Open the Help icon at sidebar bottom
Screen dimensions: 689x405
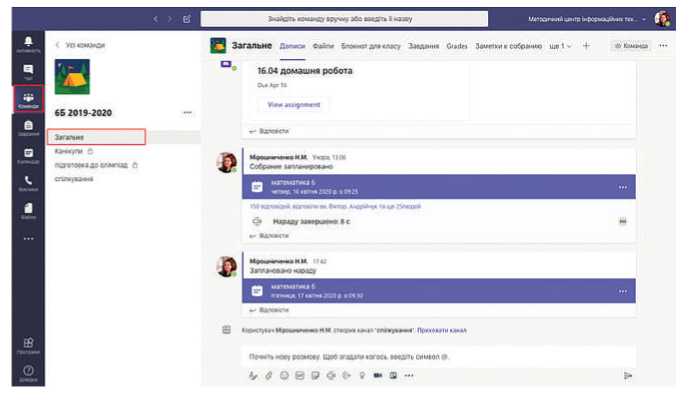(x=28, y=372)
